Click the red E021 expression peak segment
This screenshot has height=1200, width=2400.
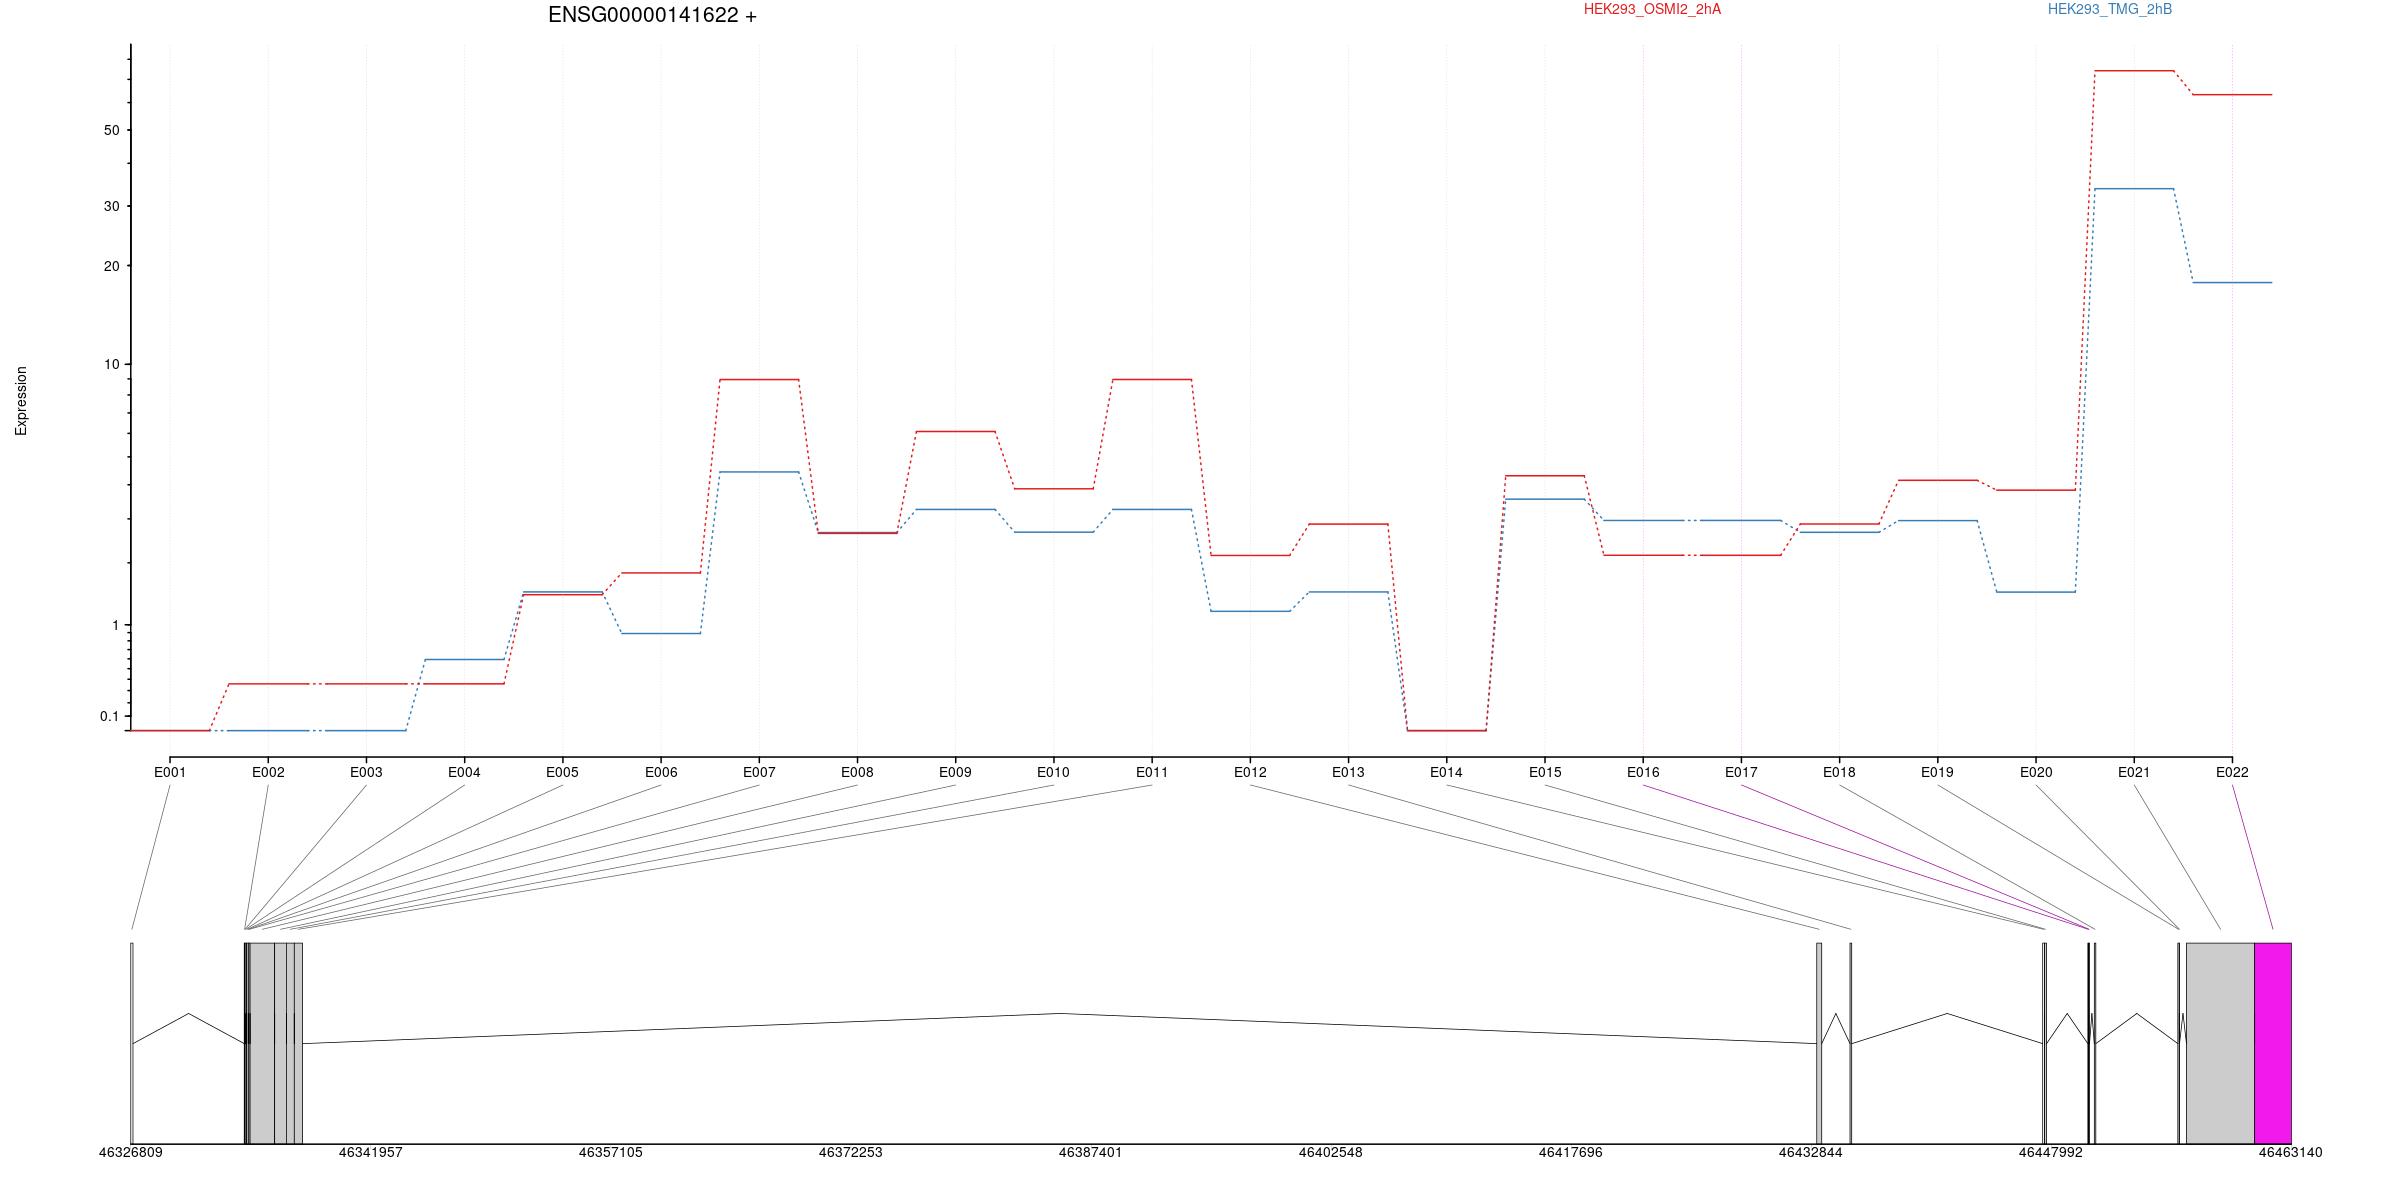click(2134, 71)
